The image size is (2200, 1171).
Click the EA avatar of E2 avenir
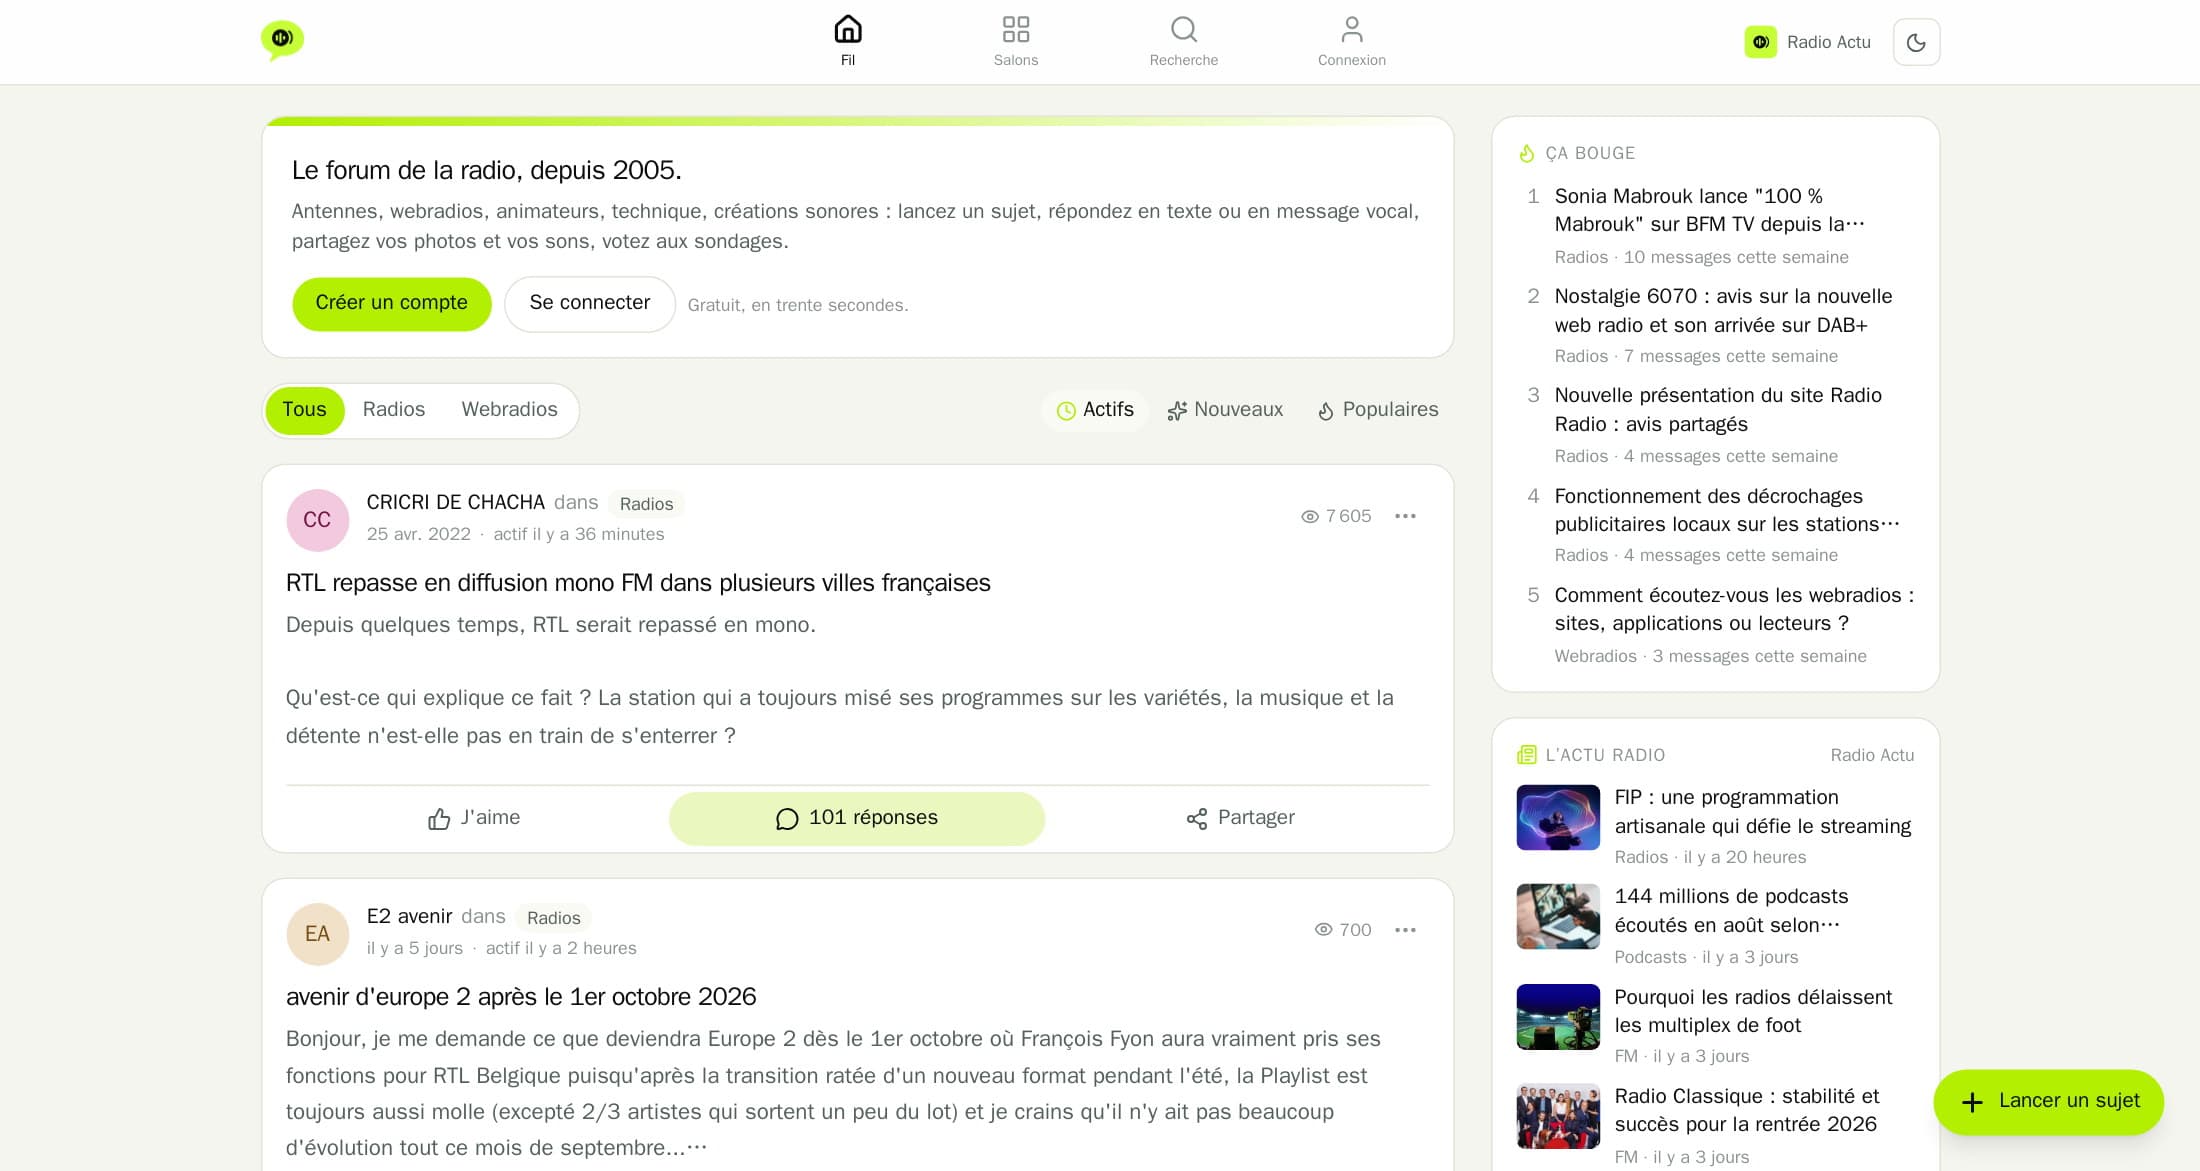317,934
